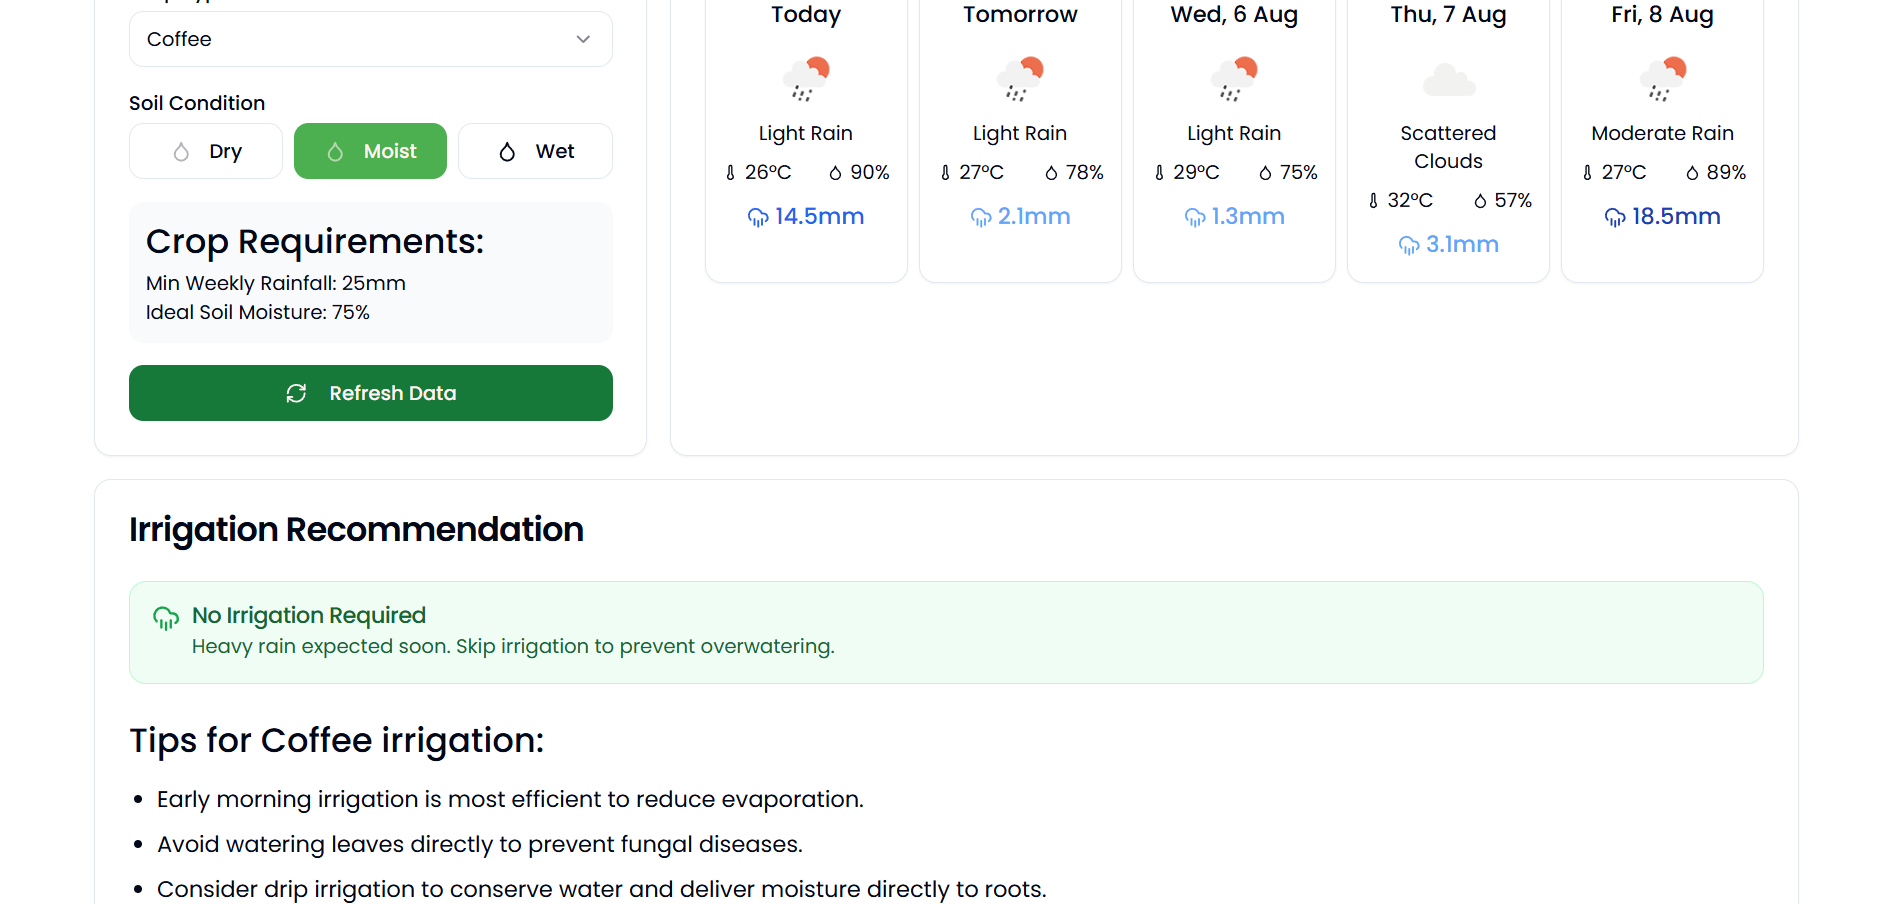1893x904 pixels.
Task: Click Friday's moderate rain weather icon
Action: point(1662,79)
